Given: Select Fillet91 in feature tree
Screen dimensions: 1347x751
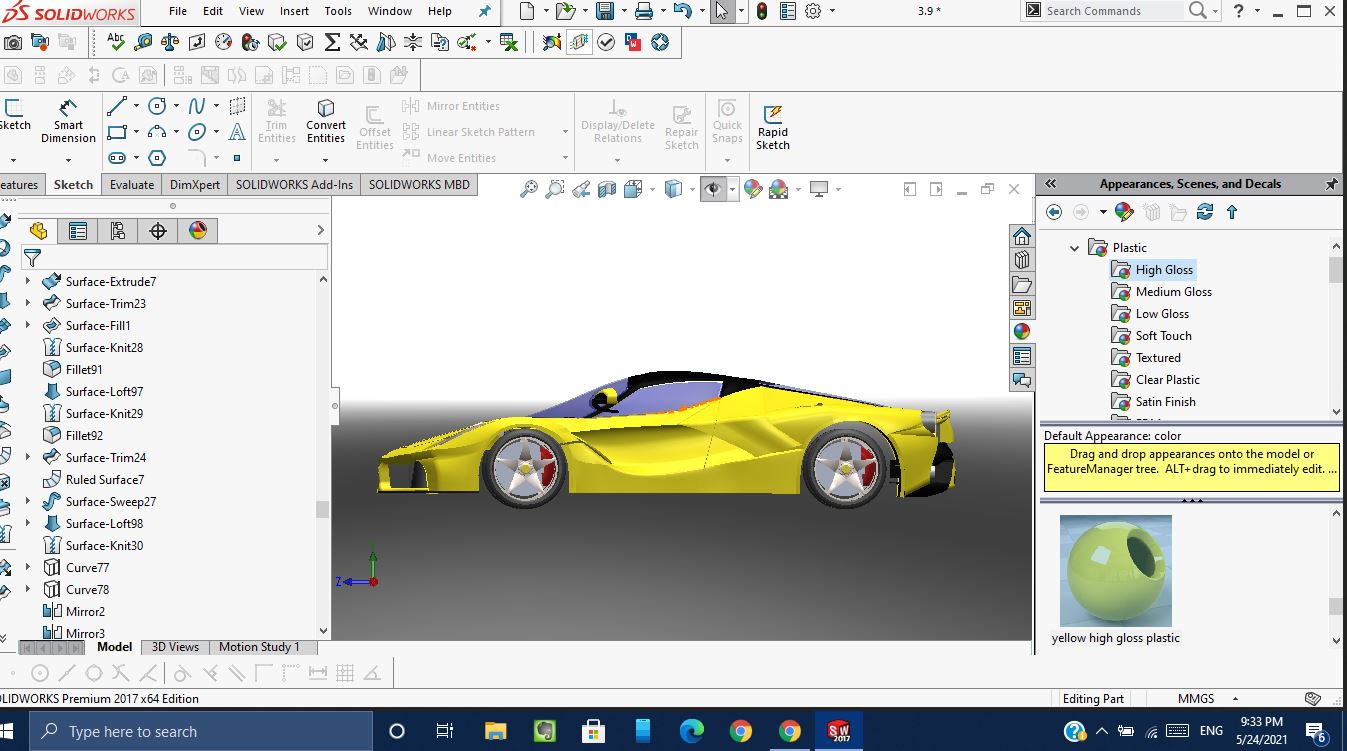Looking at the screenshot, I should click(x=84, y=370).
